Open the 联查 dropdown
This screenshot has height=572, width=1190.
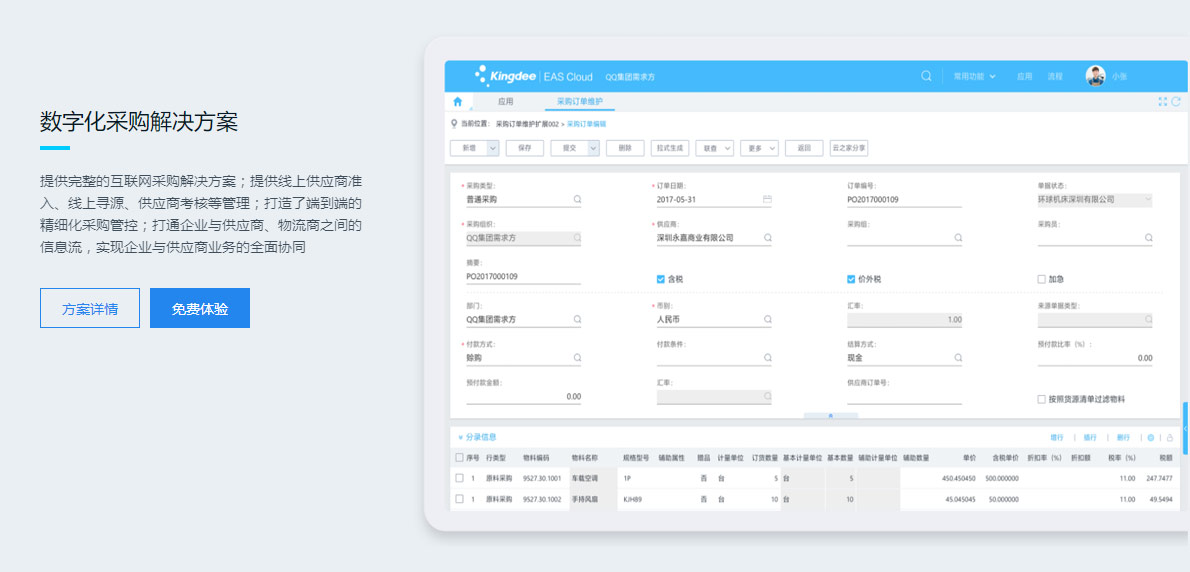point(714,148)
